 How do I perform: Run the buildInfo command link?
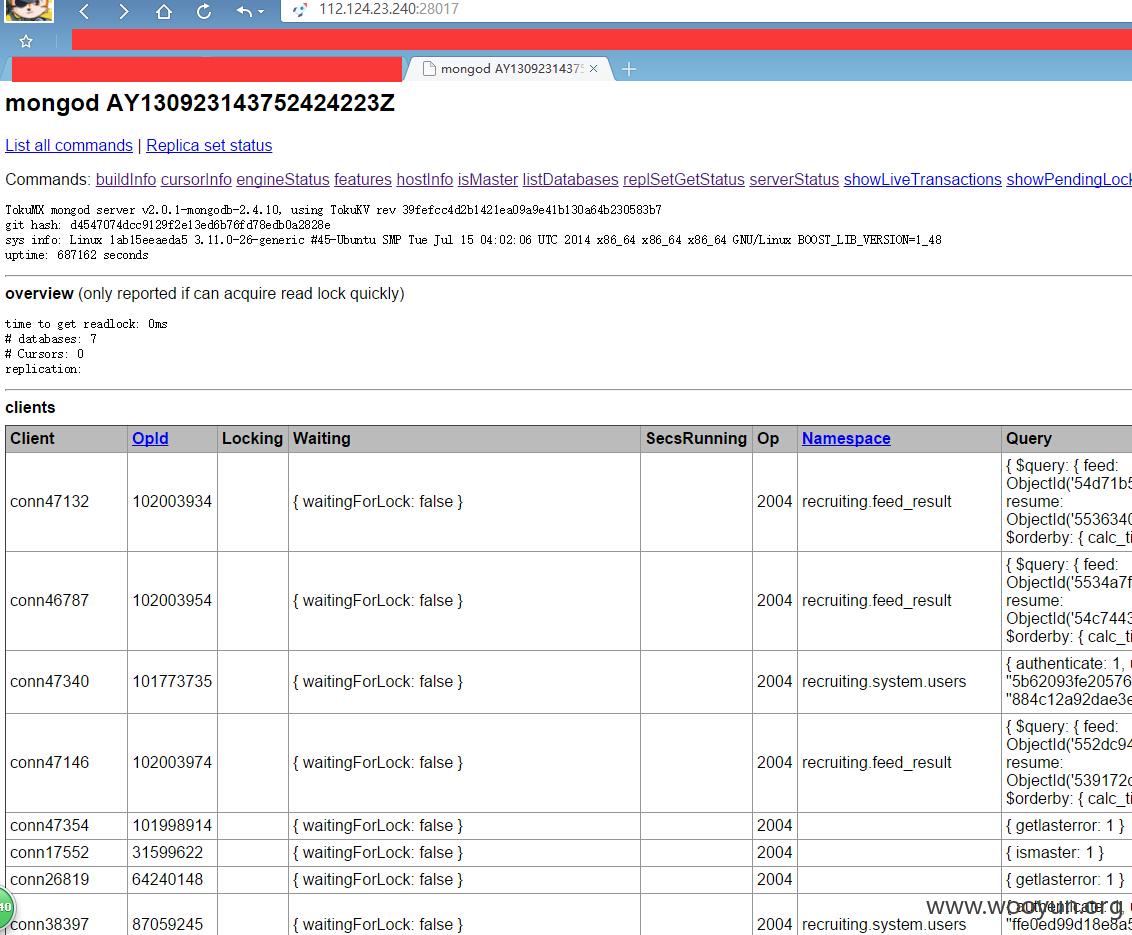(126, 179)
